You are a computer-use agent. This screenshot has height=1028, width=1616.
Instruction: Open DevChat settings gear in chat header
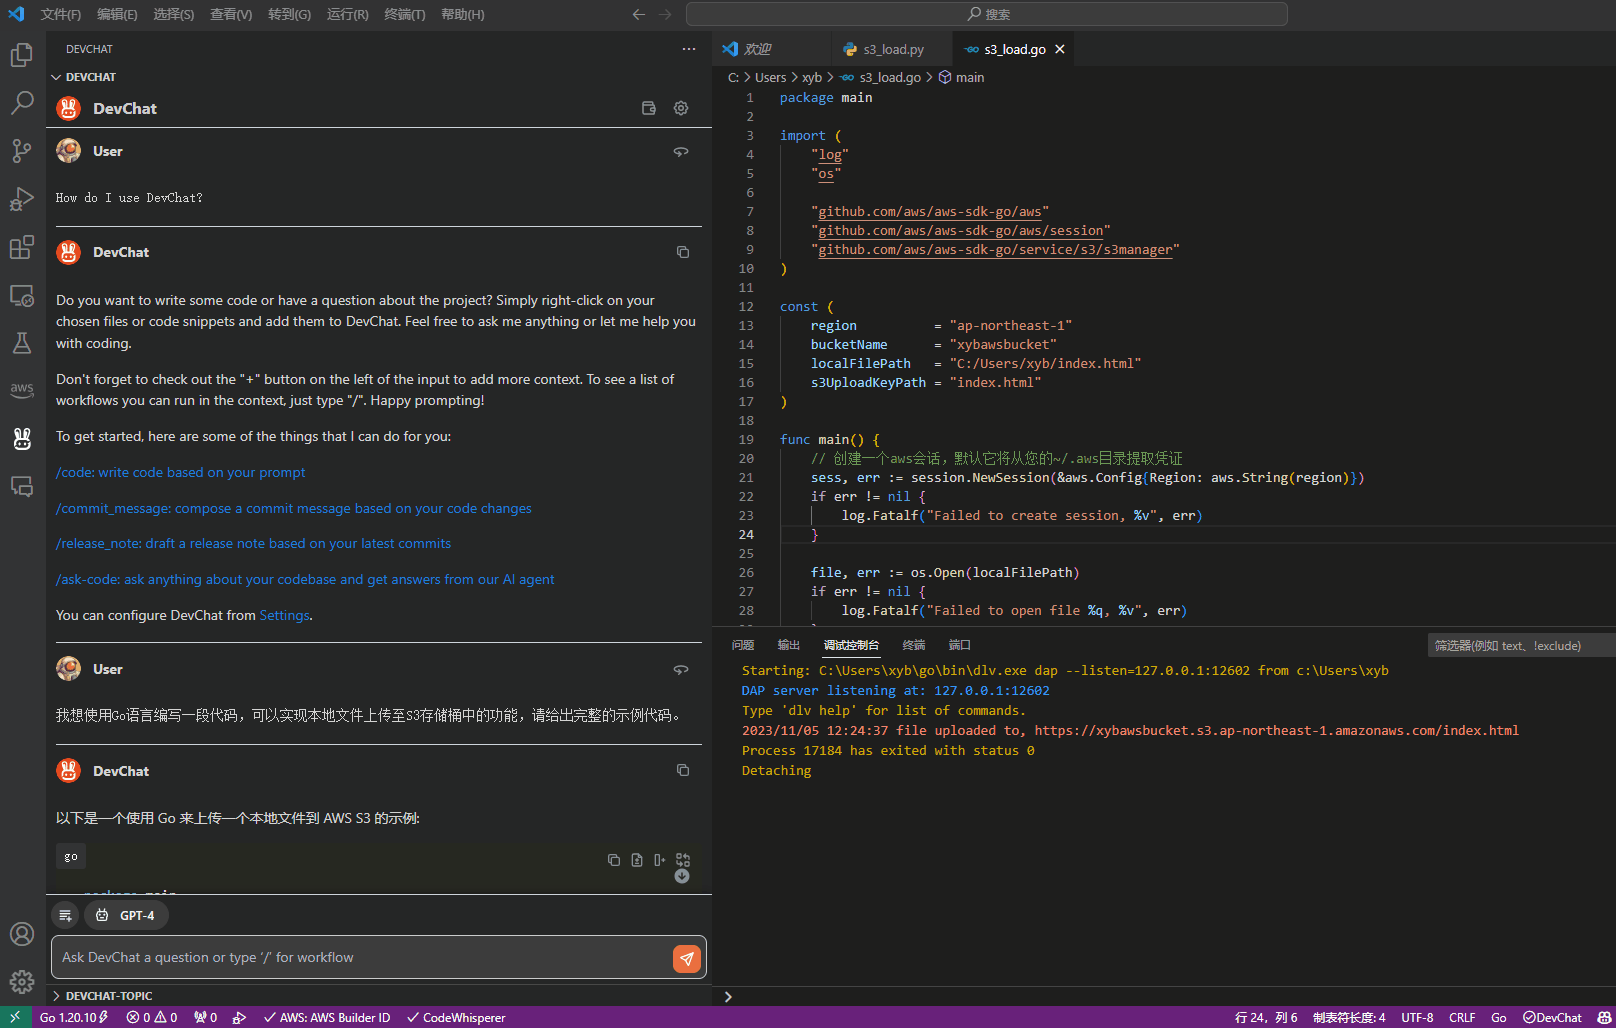[681, 108]
